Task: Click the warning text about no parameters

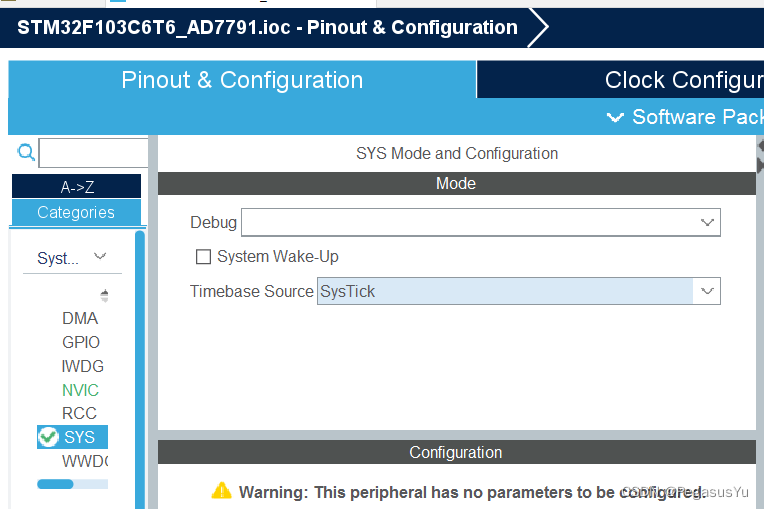Action: 471,492
